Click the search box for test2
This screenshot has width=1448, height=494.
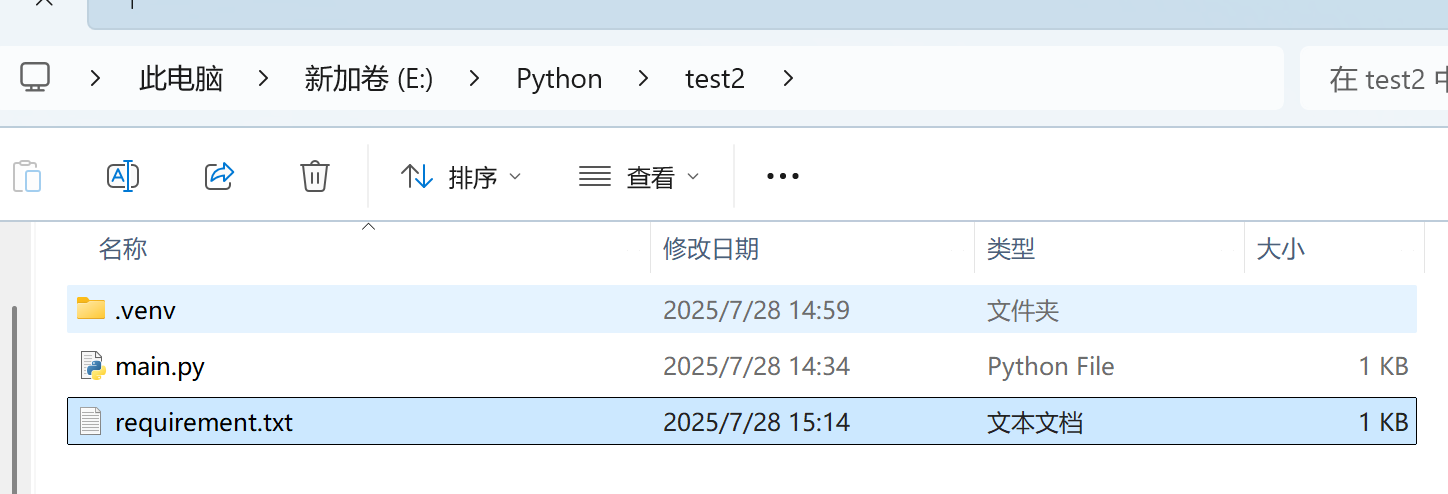(1374, 78)
